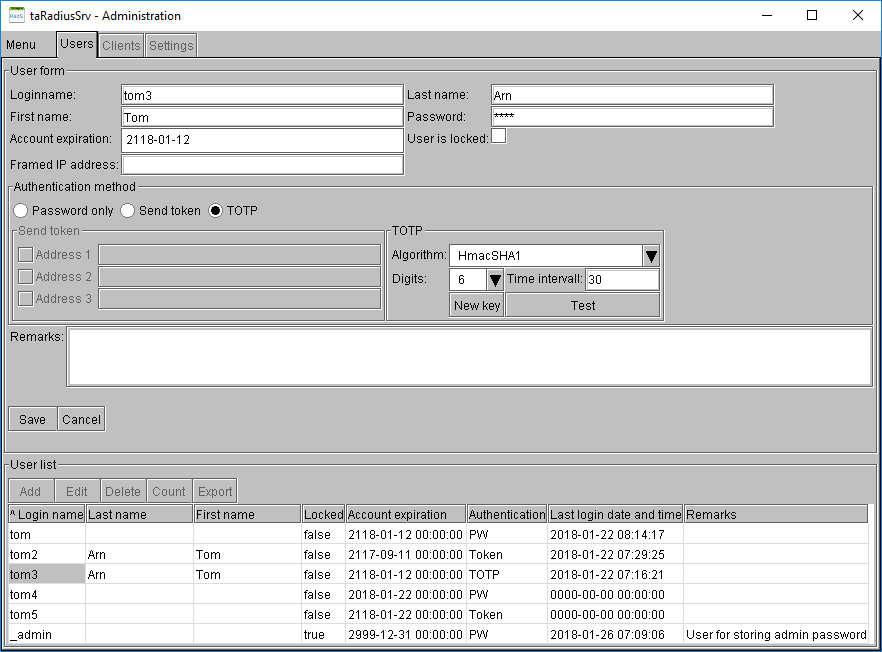
Task: Click the Test button in TOTP
Action: (582, 305)
